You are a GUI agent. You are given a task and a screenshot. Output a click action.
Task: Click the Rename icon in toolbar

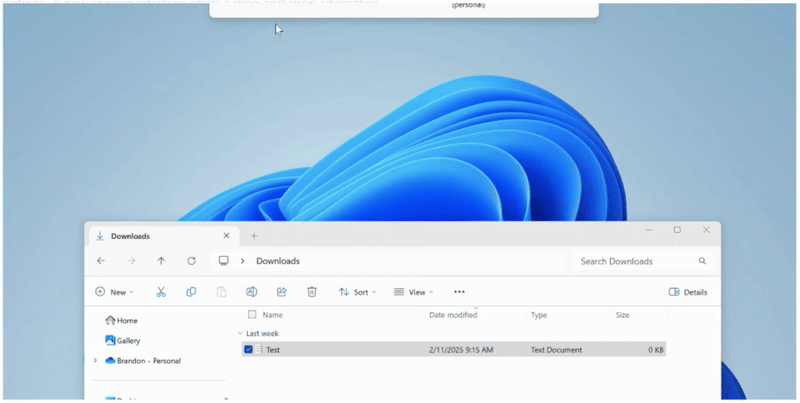click(252, 292)
